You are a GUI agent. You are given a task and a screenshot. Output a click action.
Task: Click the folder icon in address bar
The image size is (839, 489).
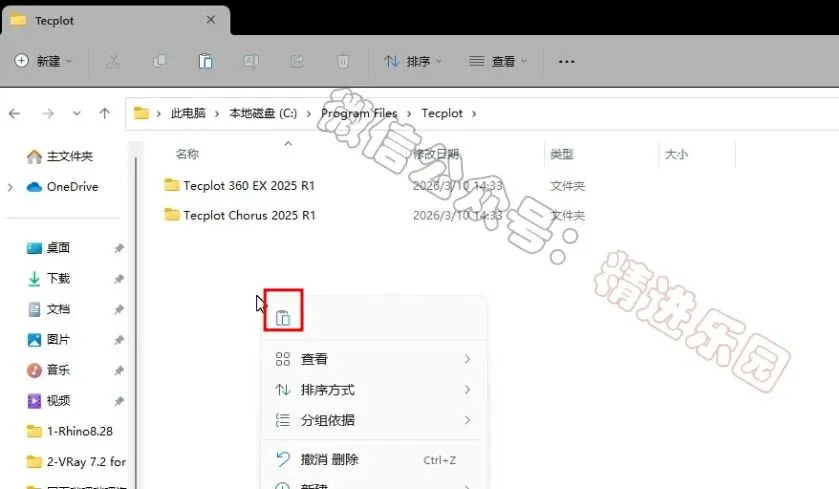coord(141,113)
